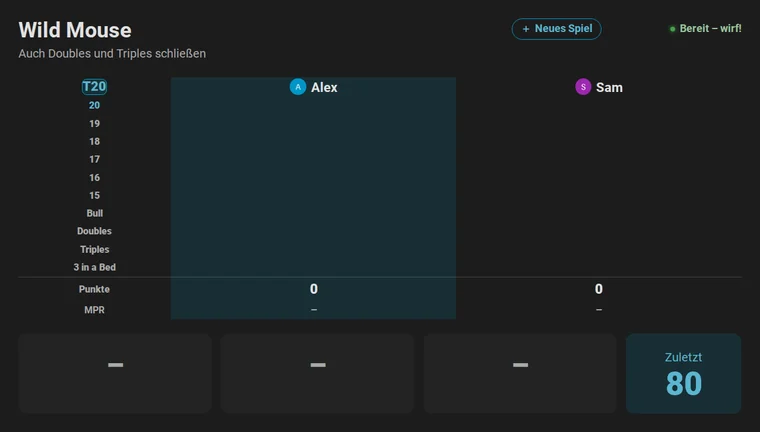This screenshot has height=432, width=760.
Task: Click the green status dot beside Bereit
Action: click(x=672, y=29)
